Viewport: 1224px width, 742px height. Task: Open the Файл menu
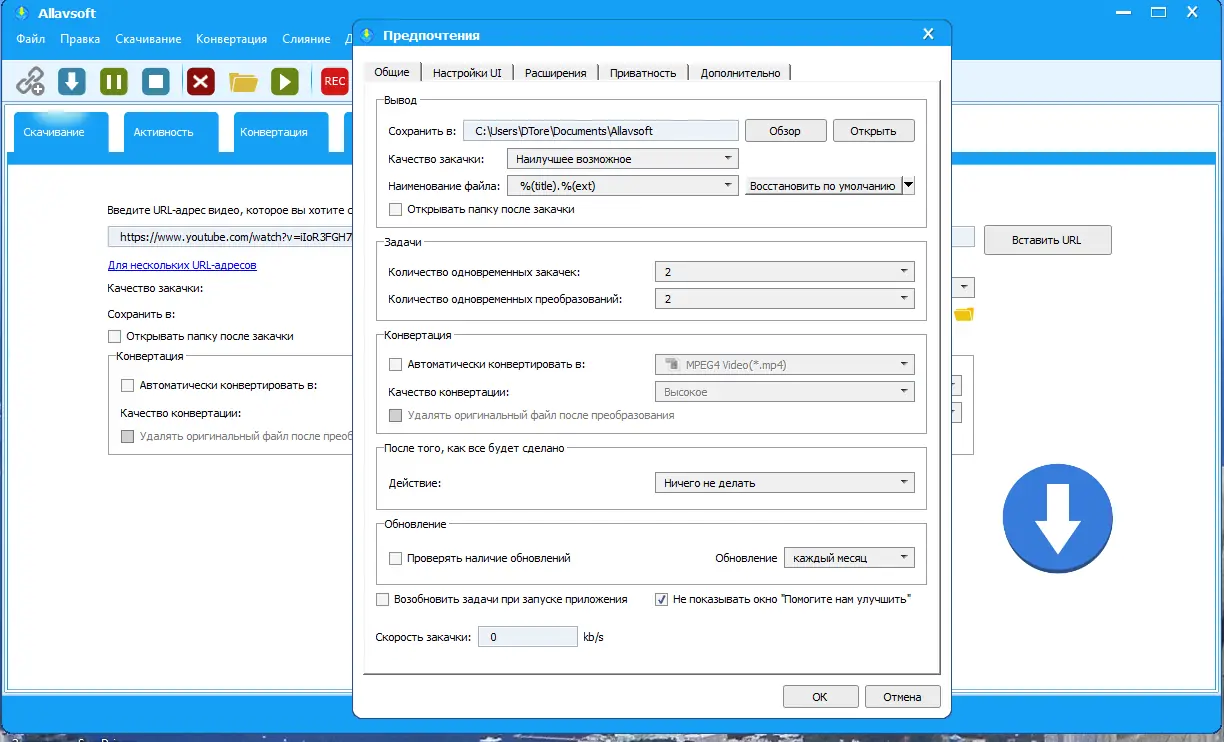31,39
